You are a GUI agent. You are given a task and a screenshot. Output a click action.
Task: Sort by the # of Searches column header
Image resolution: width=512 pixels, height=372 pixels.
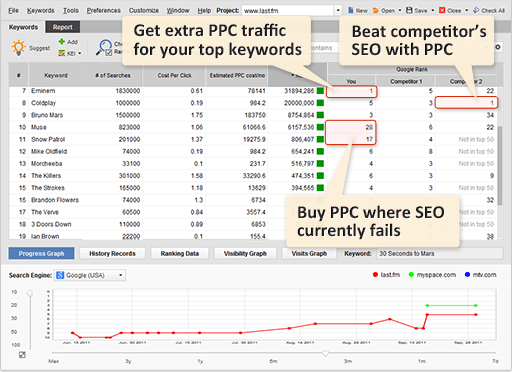pyautogui.click(x=113, y=75)
